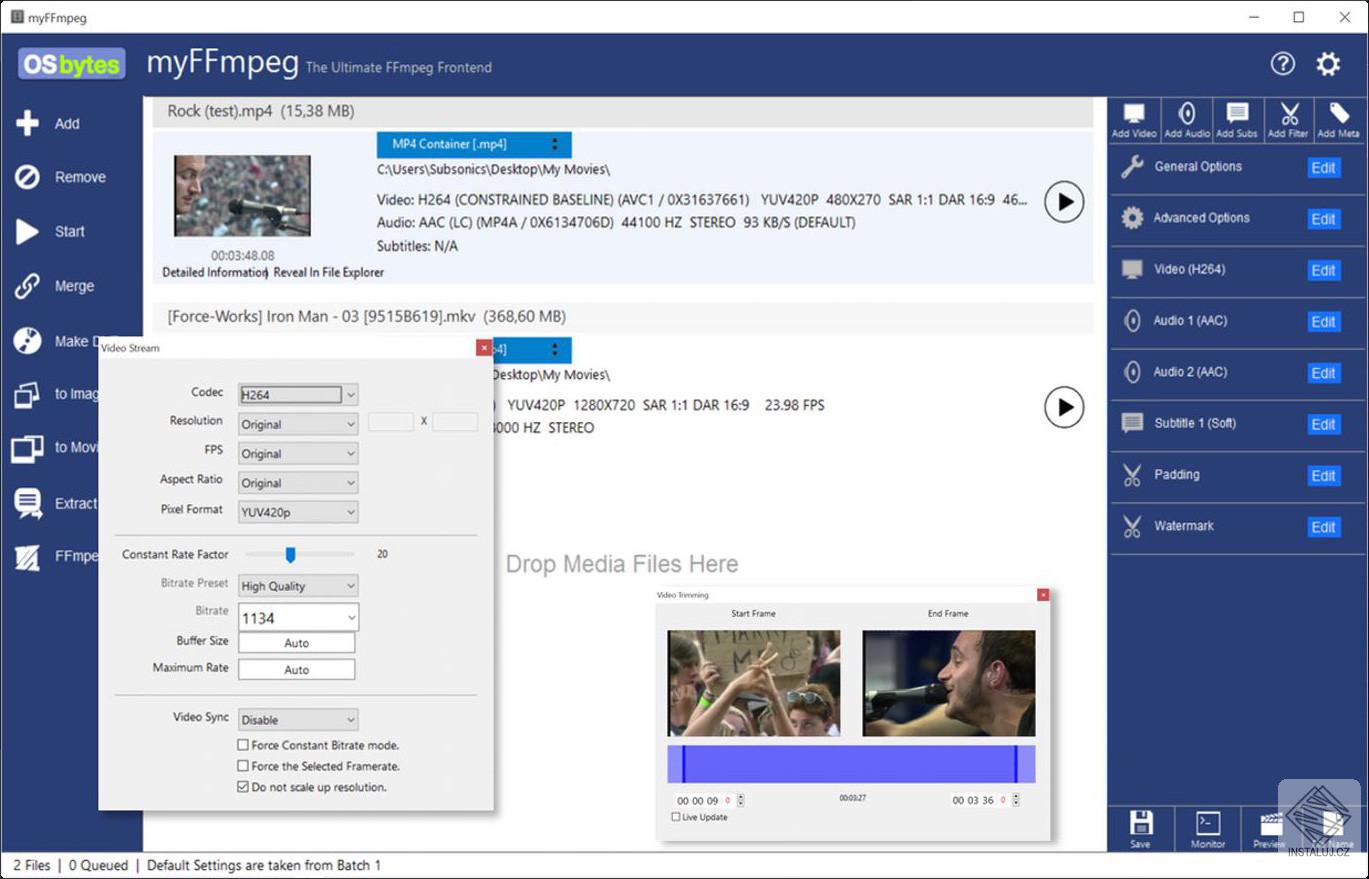Enable Force Constant Bitrate mode
The width and height of the screenshot is (1369, 879).
point(242,744)
